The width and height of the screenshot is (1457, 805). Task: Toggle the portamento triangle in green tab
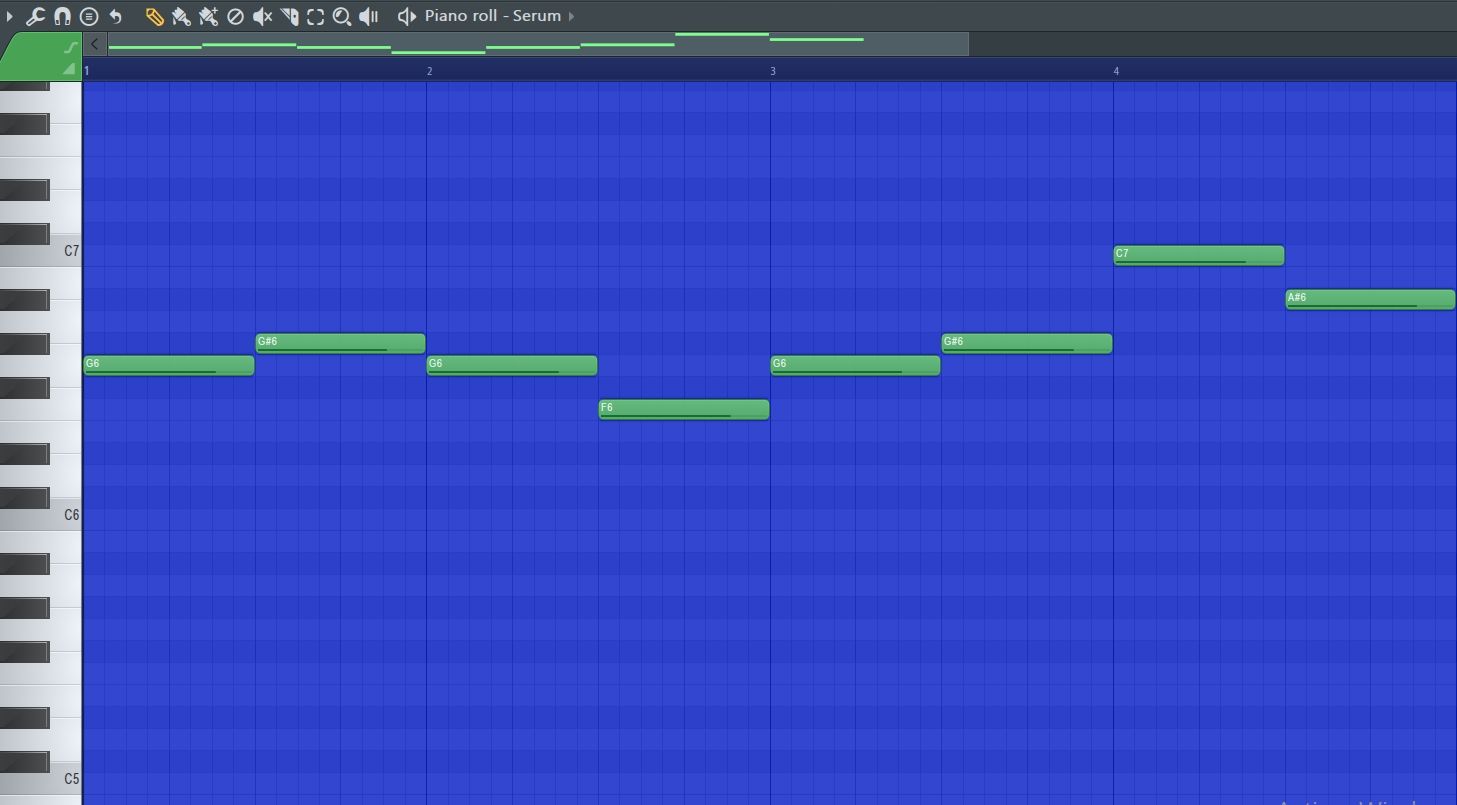69,68
